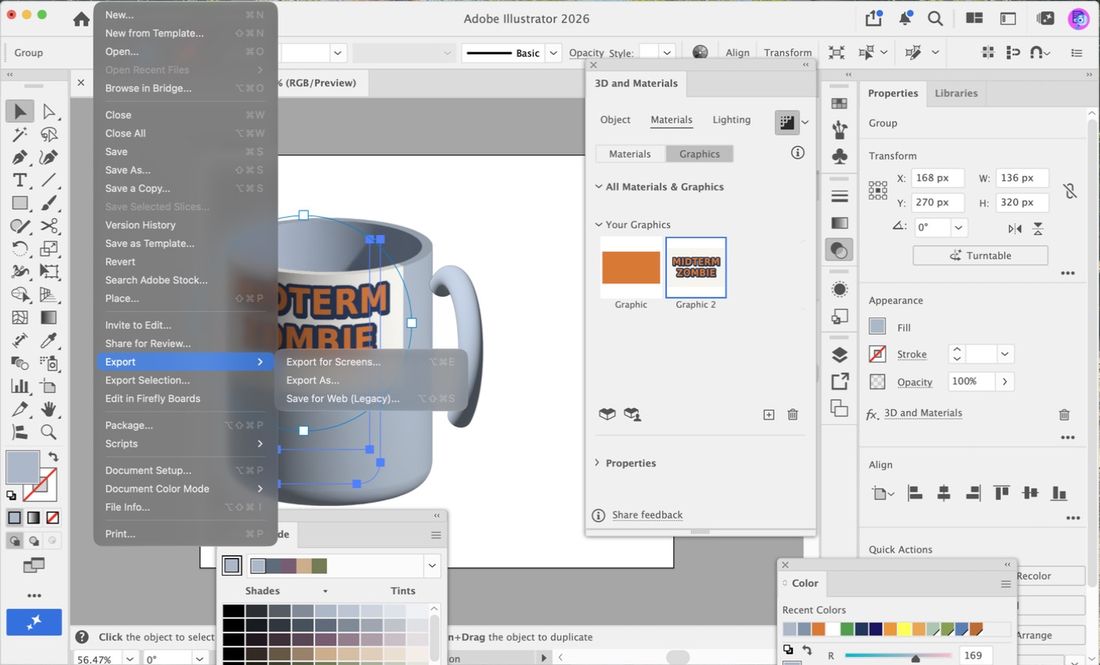Switch to Graphics segmented toggle
This screenshot has height=665, width=1100.
pos(699,154)
